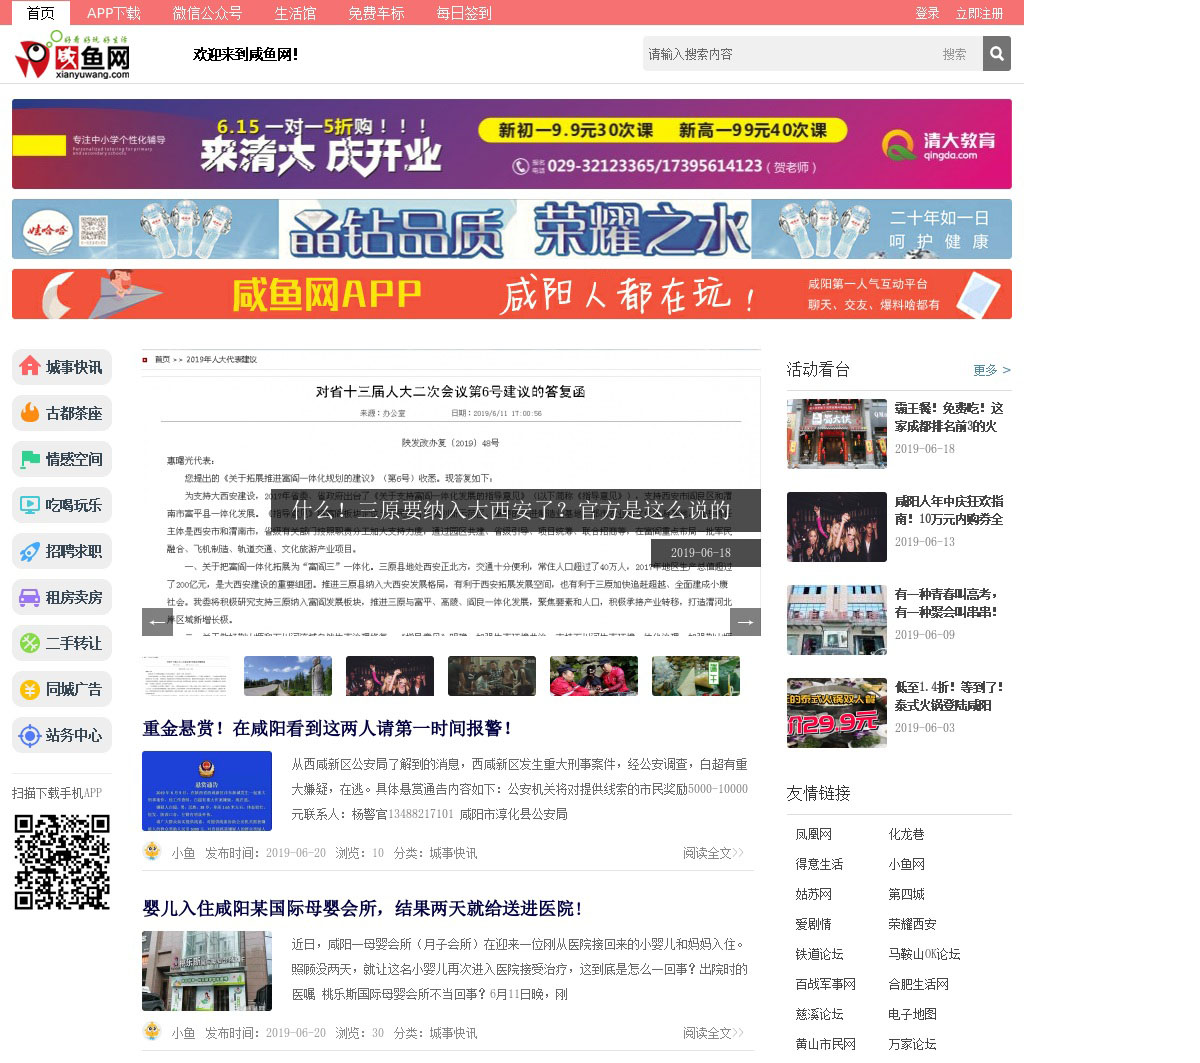1200x1063 pixels.
Task: Select 二手转让 in the sidebar
Action: [x=62, y=643]
